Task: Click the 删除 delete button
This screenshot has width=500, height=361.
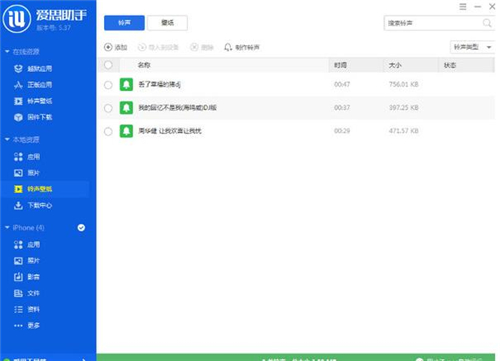Action: (x=202, y=47)
